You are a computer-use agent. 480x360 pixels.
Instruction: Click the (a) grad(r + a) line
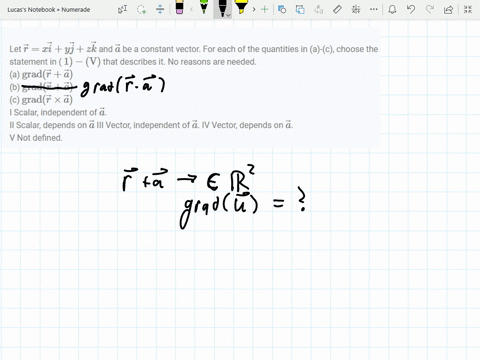point(41,74)
